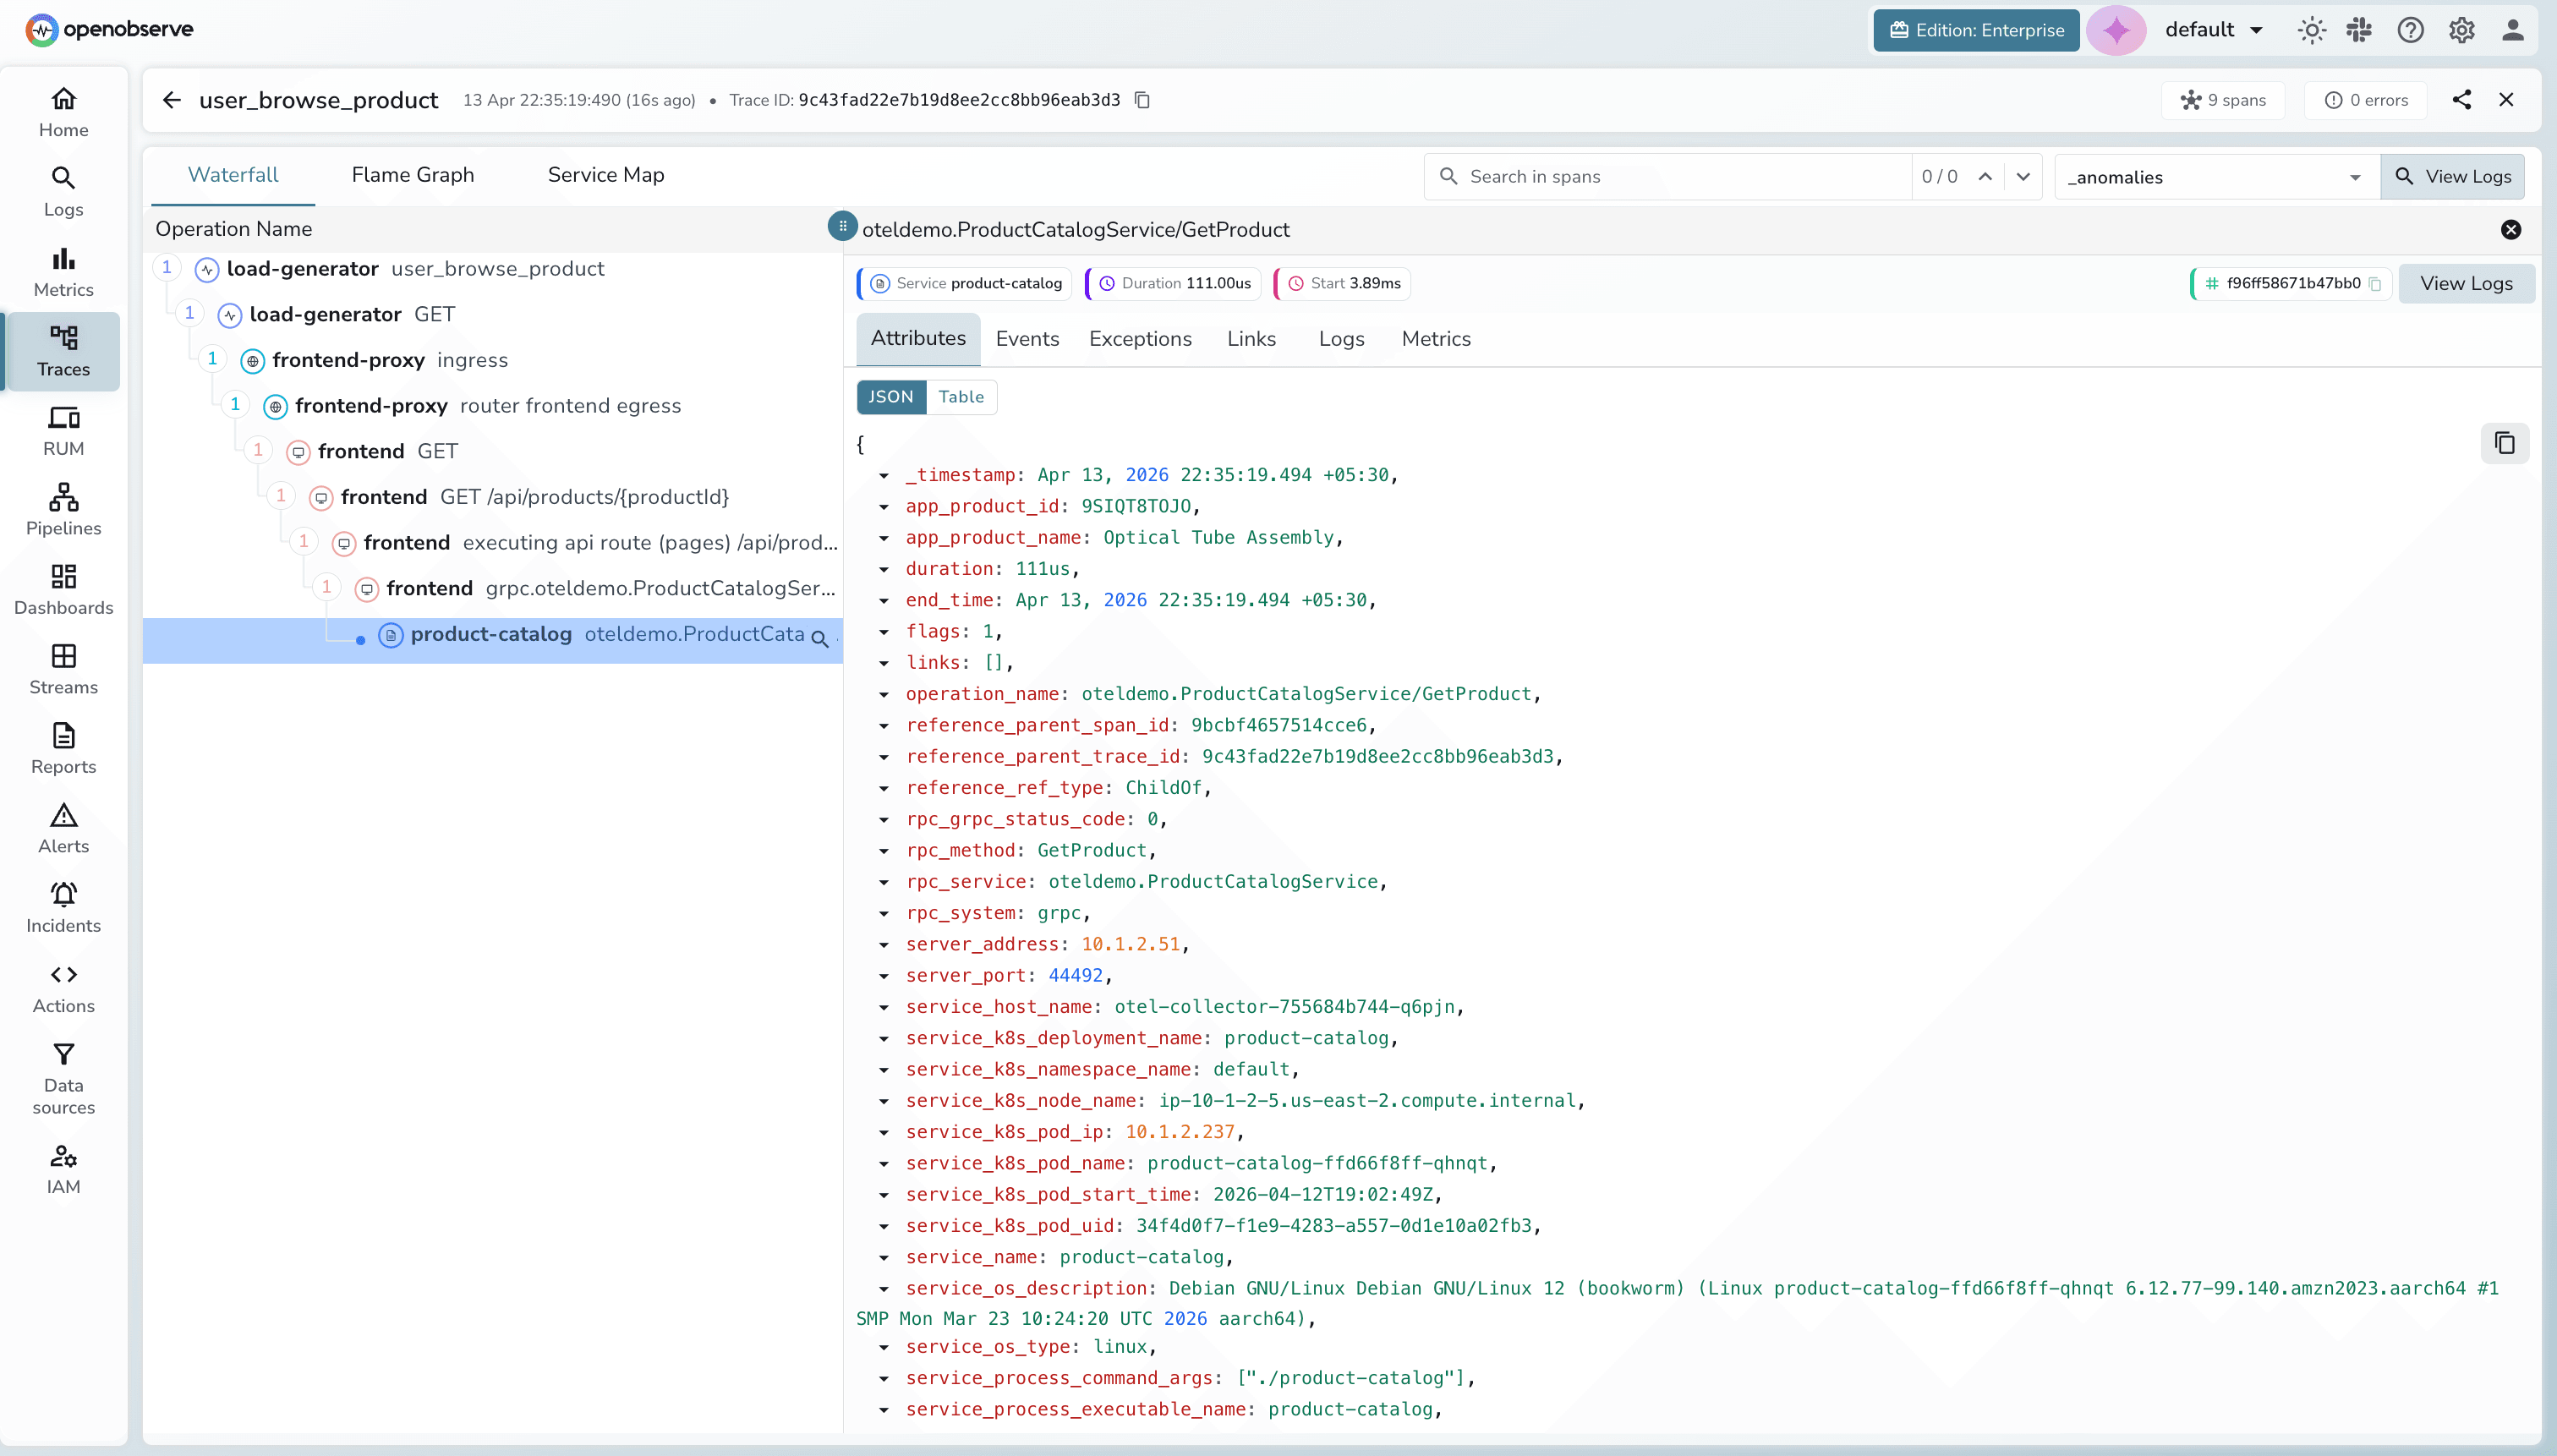Image resolution: width=2557 pixels, height=1456 pixels.
Task: Copy JSON attributes with copy icon
Action: click(2504, 443)
